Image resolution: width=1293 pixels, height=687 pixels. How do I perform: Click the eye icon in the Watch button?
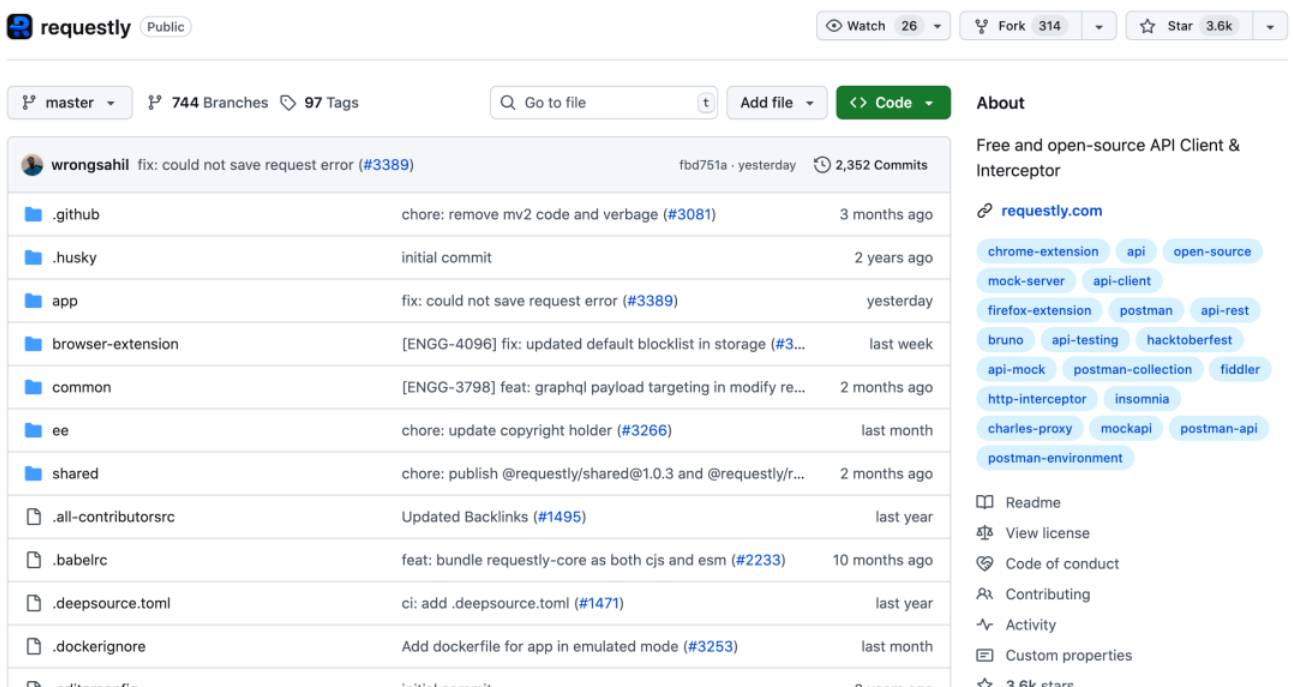[x=834, y=26]
